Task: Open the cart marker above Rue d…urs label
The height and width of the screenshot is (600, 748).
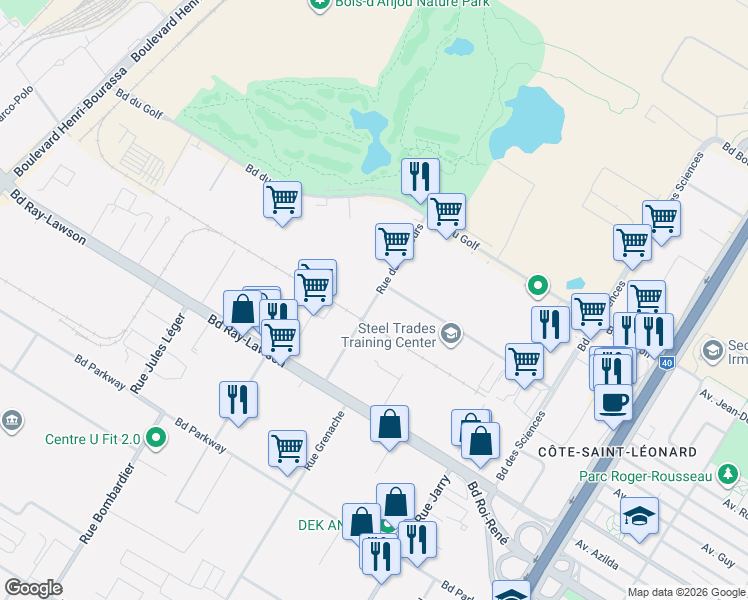Action: (395, 242)
